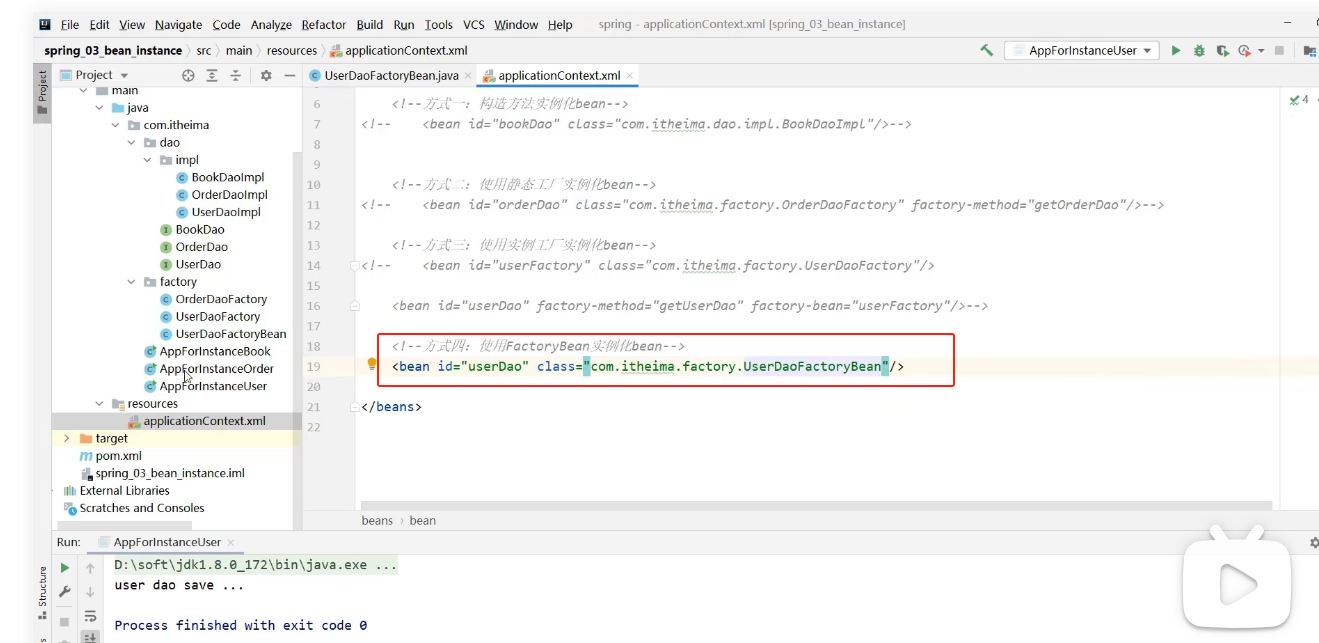
Task: Select UserDaoImpl class in the tree
Action: tap(218, 212)
